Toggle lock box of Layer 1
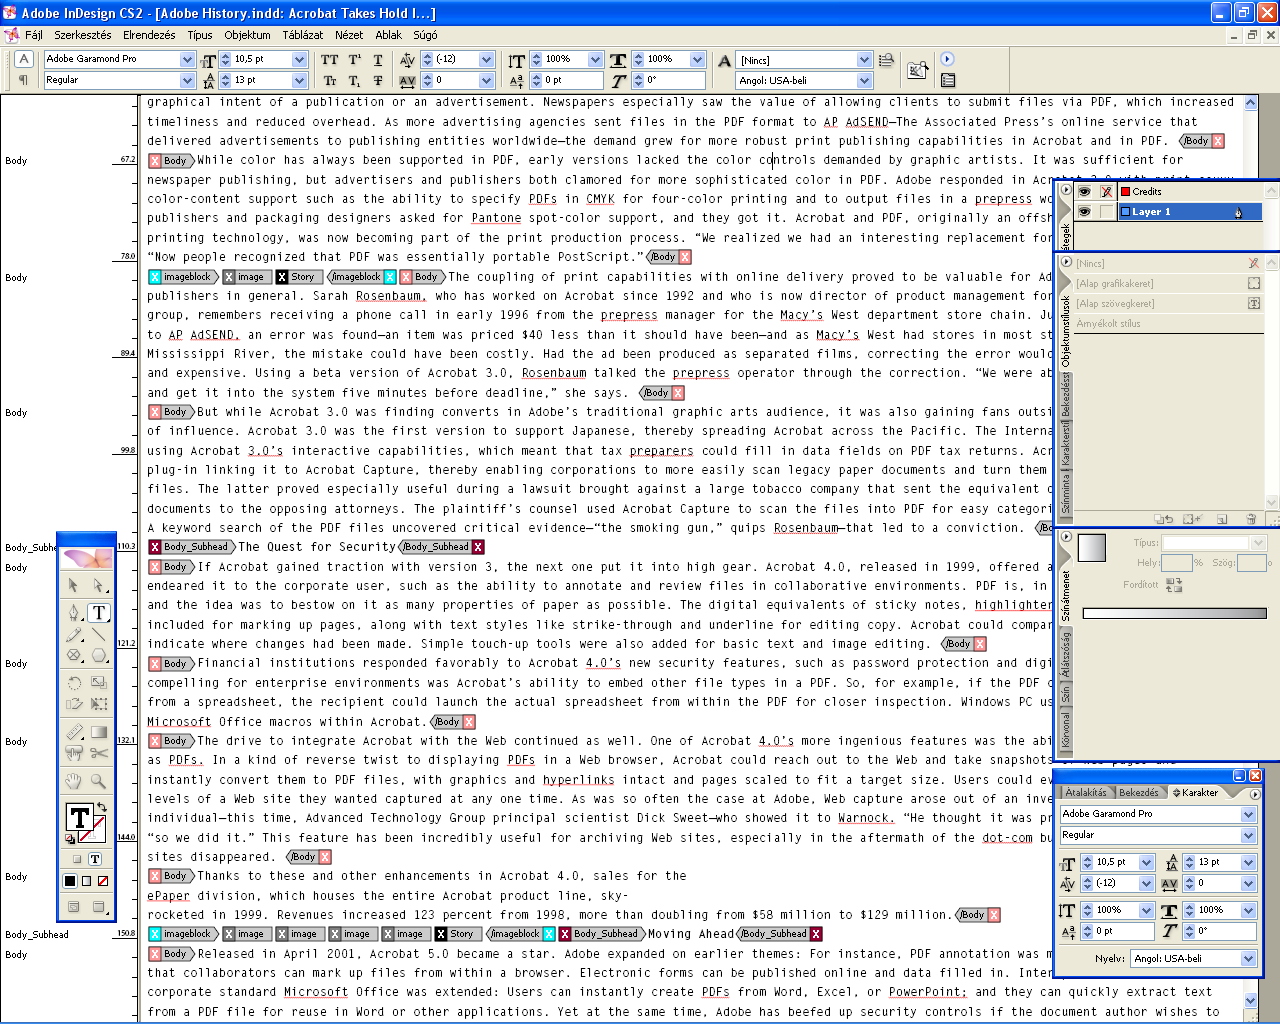The image size is (1280, 1024). 1106,211
